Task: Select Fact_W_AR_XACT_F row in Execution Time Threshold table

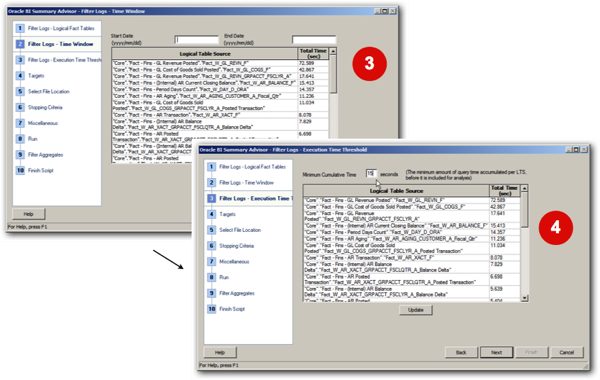Action: tap(412, 258)
